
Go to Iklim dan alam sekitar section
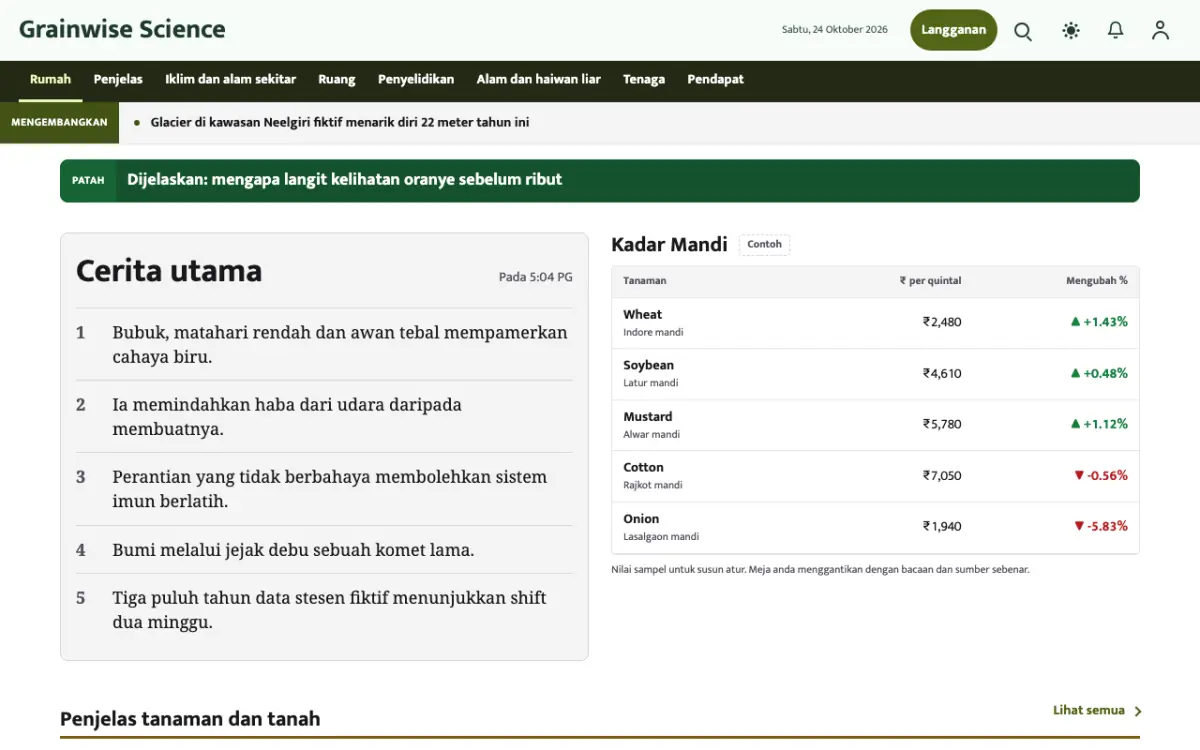point(231,80)
